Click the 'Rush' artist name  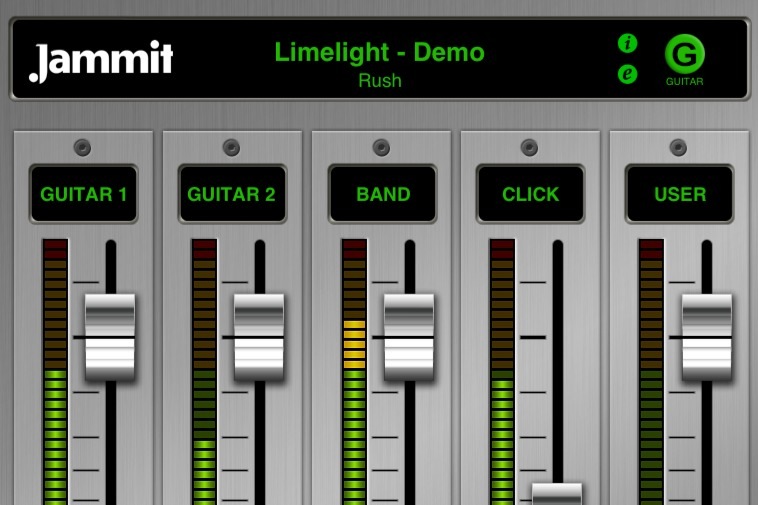tap(380, 80)
